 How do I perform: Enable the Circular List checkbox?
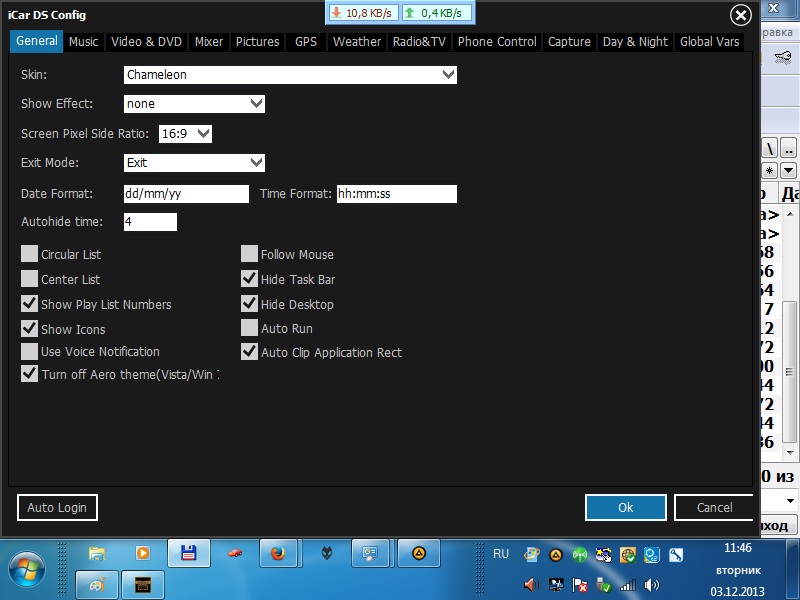point(30,254)
